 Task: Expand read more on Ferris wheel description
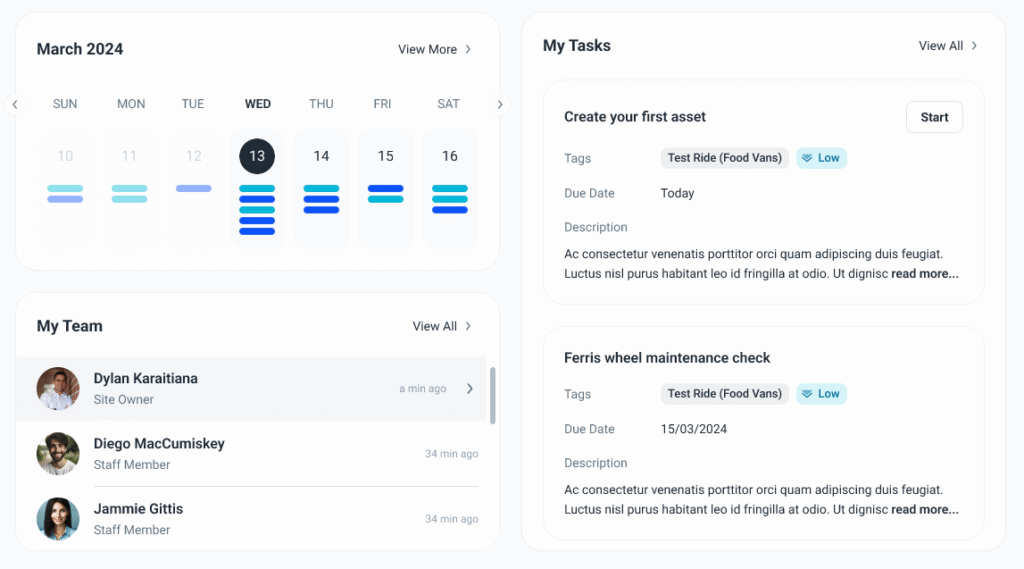(924, 510)
